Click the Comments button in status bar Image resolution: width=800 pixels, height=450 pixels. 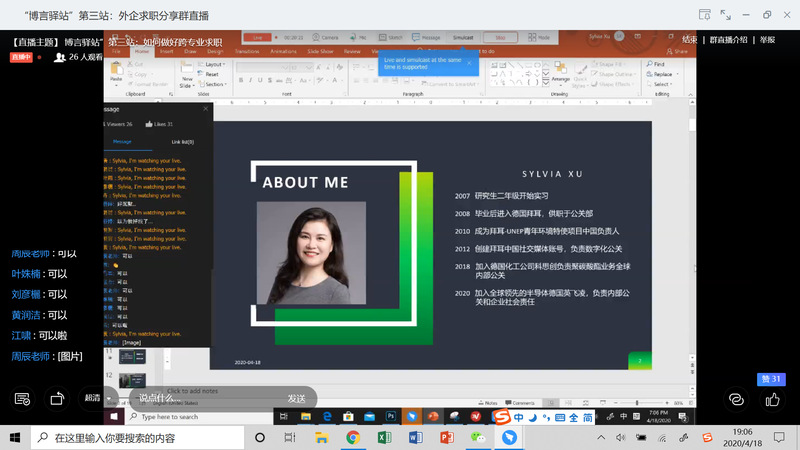pos(520,403)
